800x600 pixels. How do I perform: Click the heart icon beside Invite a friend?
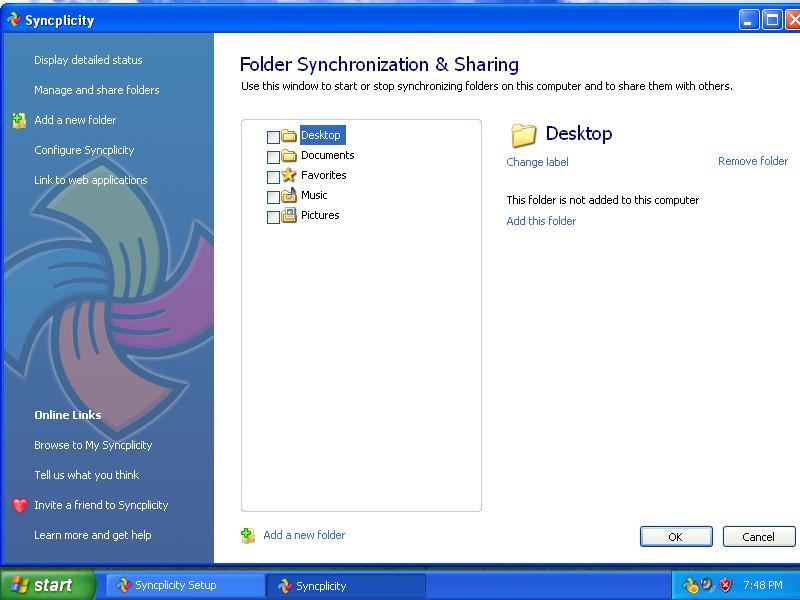click(x=19, y=505)
